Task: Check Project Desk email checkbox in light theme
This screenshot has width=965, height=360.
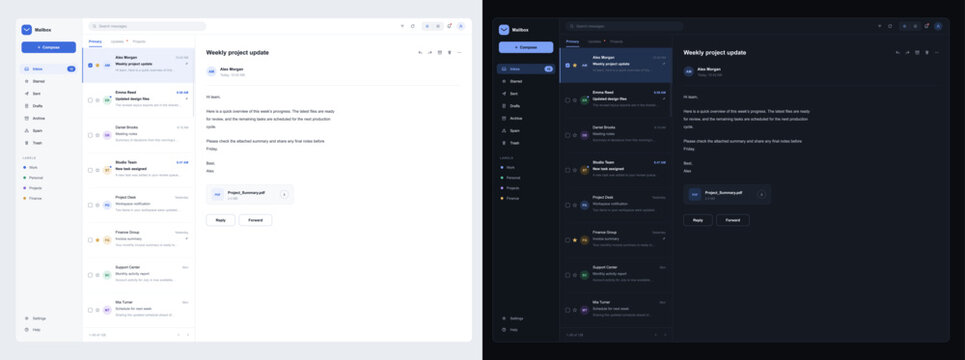Action: pyautogui.click(x=90, y=205)
